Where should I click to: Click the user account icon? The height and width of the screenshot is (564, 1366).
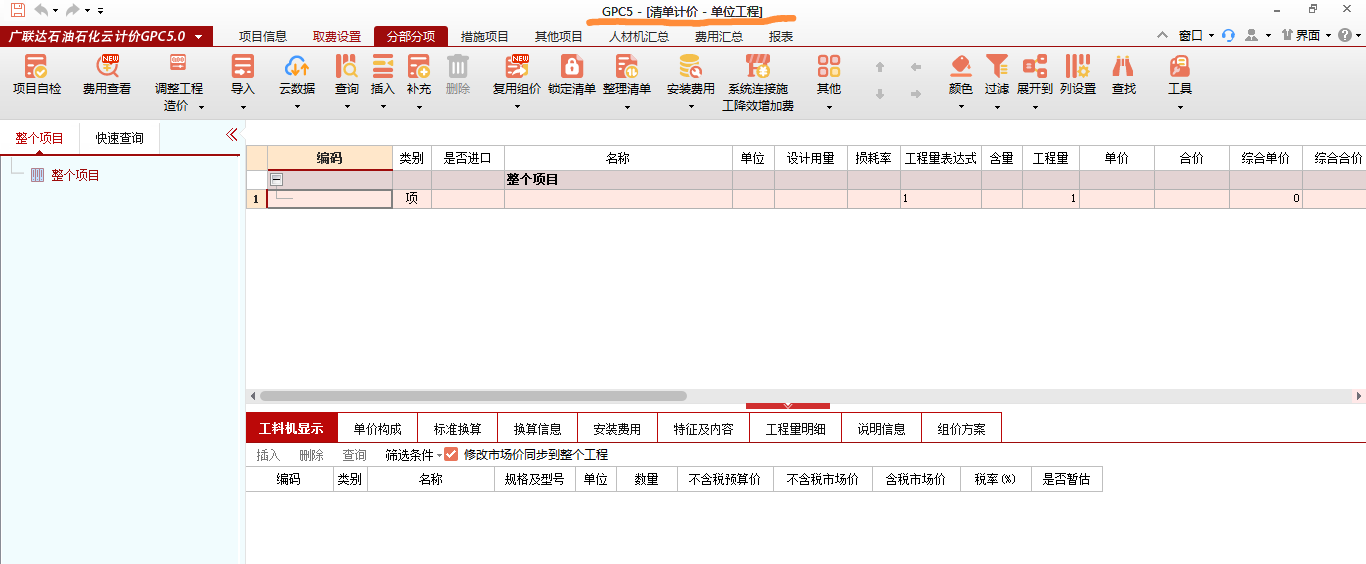click(1252, 35)
